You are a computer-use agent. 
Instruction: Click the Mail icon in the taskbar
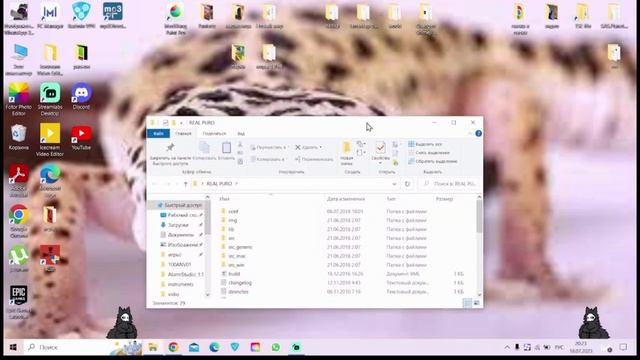pyautogui.click(x=194, y=347)
